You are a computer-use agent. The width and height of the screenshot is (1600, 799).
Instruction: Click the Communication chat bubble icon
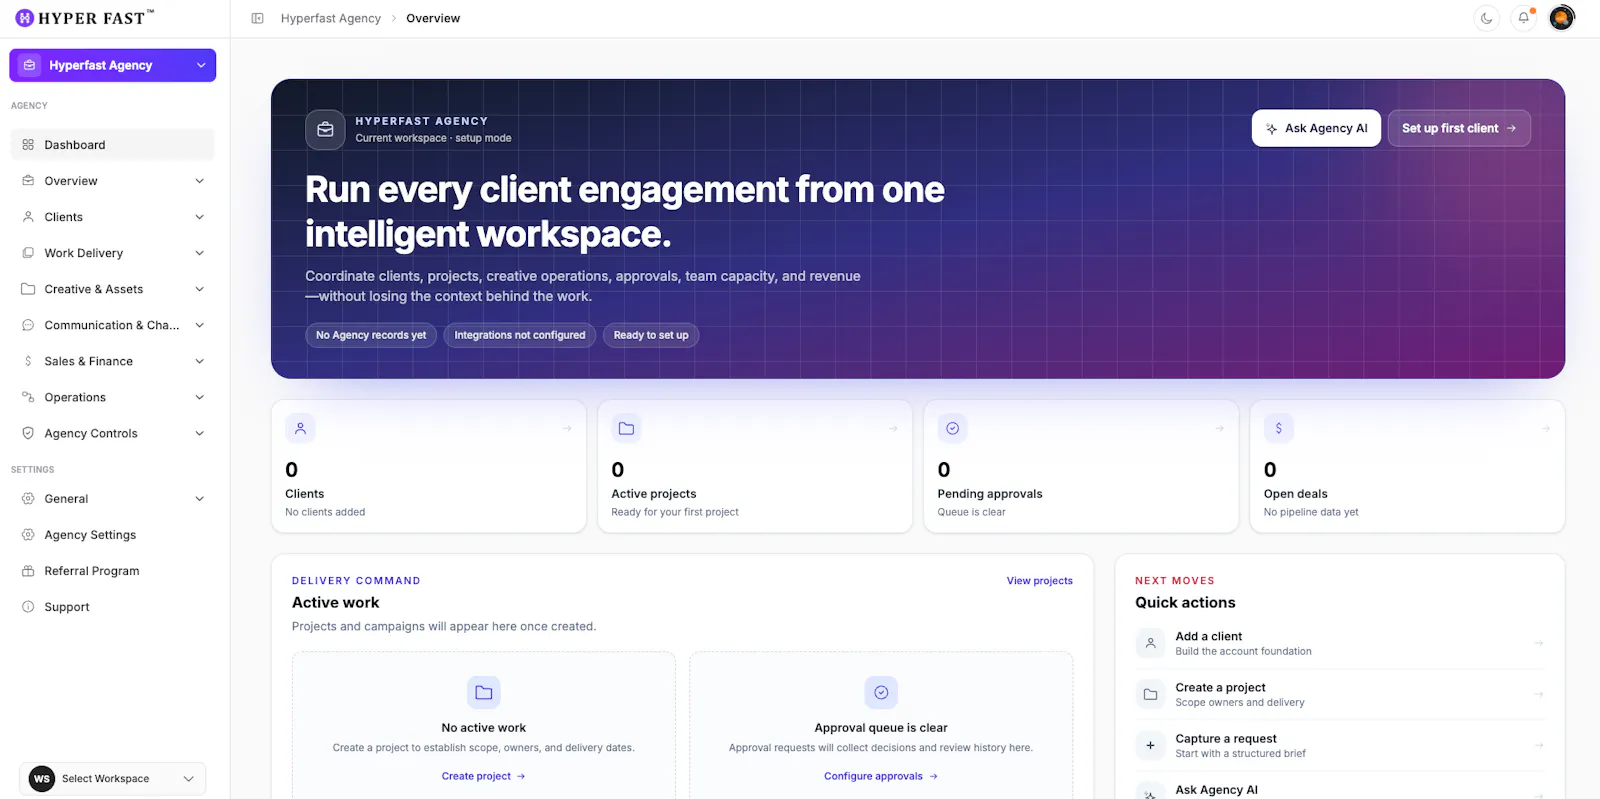coord(28,325)
